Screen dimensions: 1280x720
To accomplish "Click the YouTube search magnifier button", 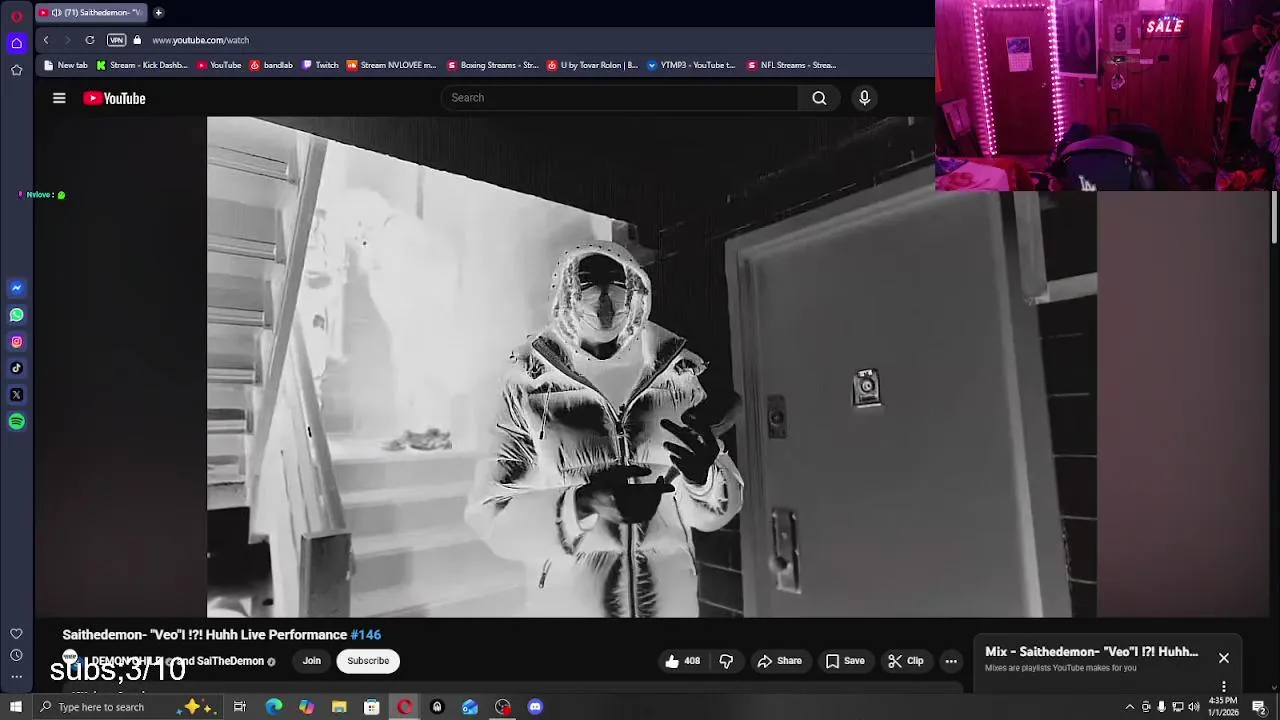I will point(819,98).
